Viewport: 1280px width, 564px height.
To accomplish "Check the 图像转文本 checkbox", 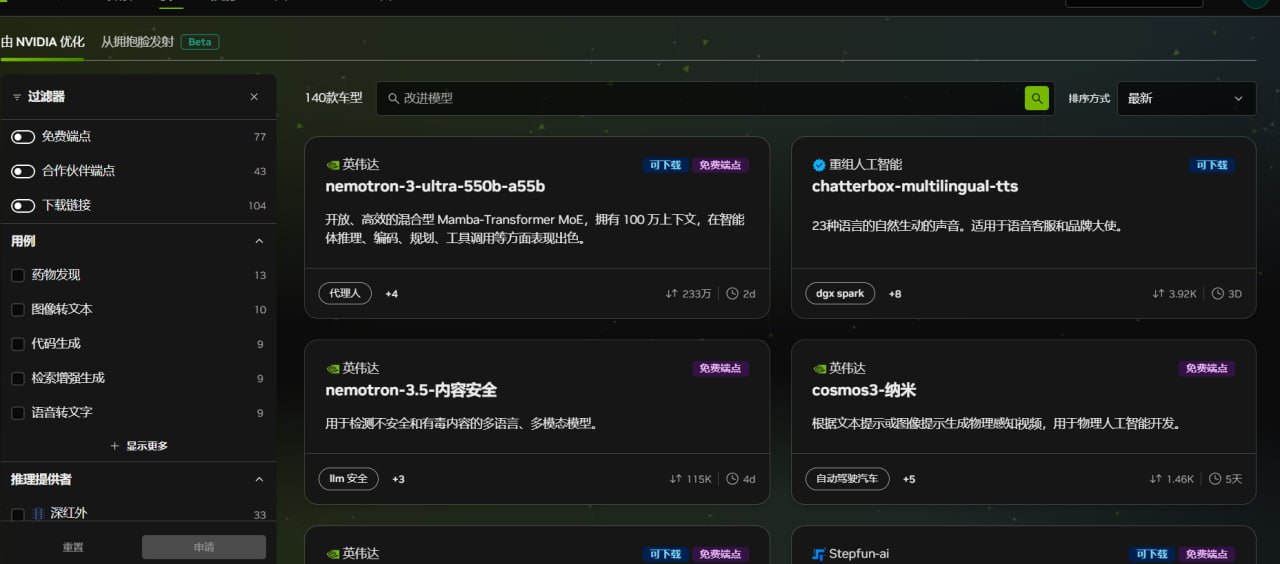I will [18, 310].
